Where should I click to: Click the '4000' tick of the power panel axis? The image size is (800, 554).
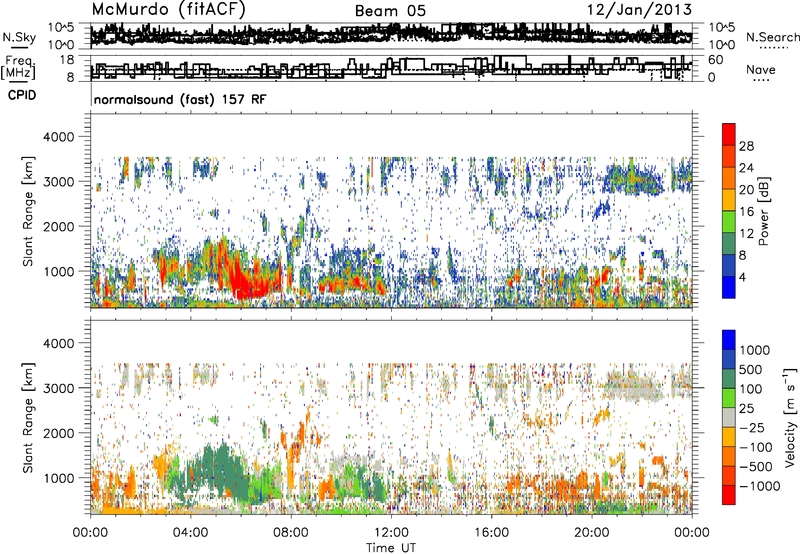(58, 137)
